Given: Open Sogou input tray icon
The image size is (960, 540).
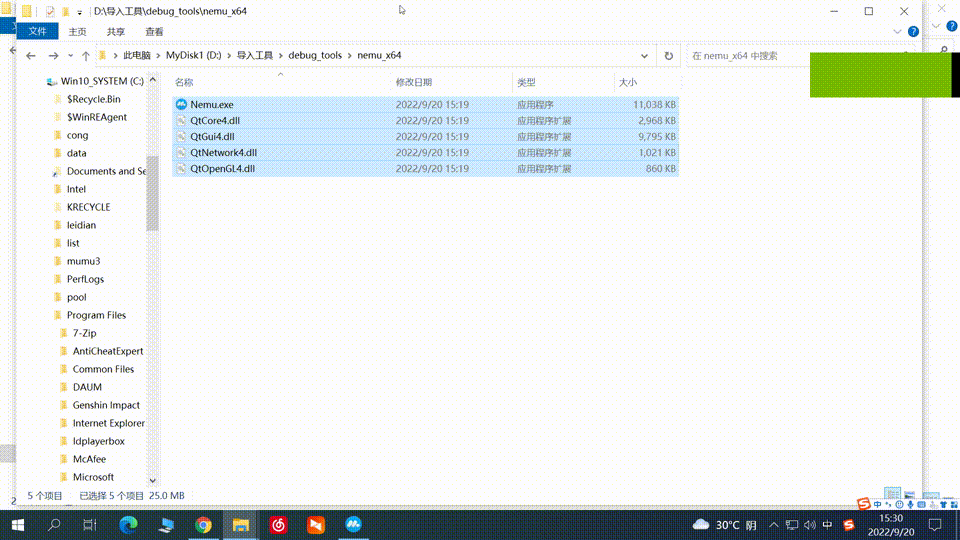Looking at the screenshot, I should [x=849, y=525].
